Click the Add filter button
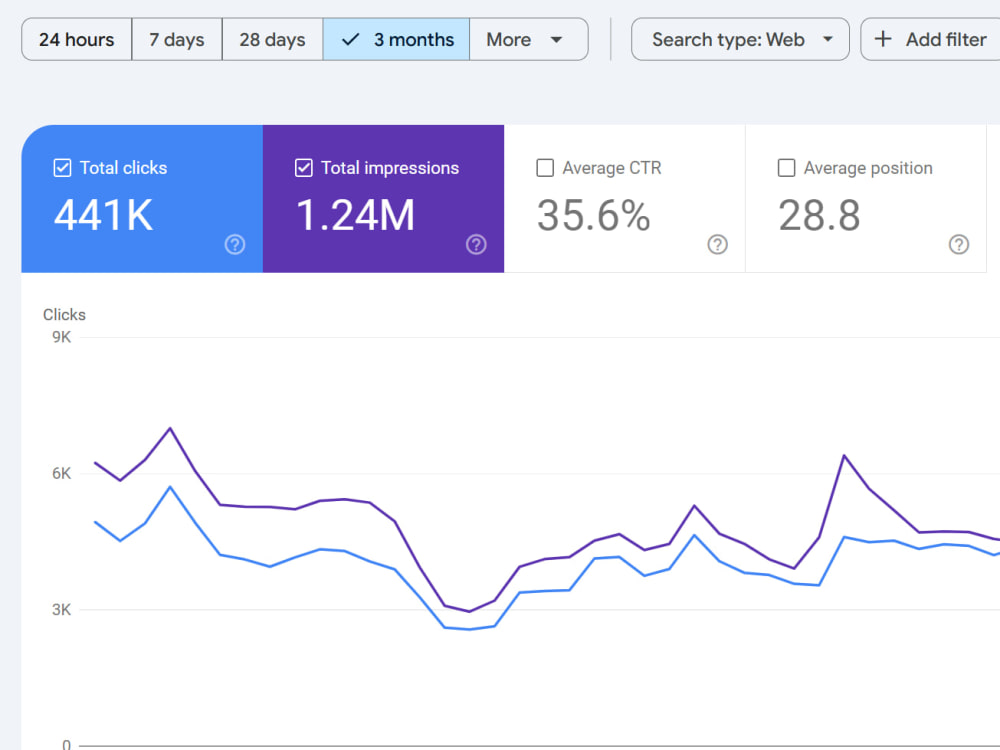Image resolution: width=1000 pixels, height=750 pixels. click(x=930, y=40)
